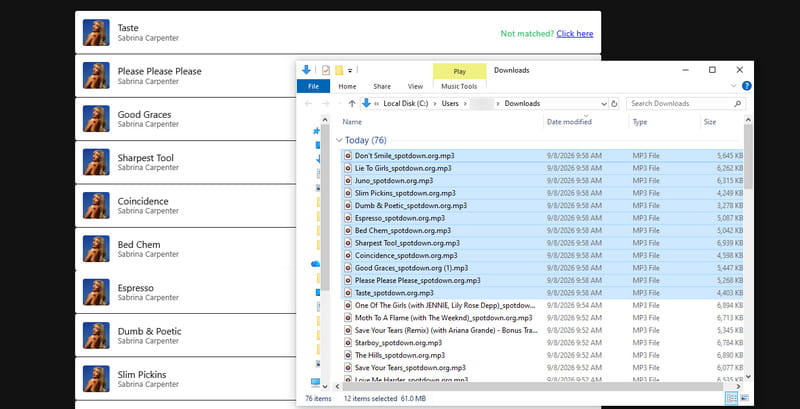Select Don't Smile_spotdown.org.mp3 file icon
This screenshot has height=409, width=800.
point(348,156)
